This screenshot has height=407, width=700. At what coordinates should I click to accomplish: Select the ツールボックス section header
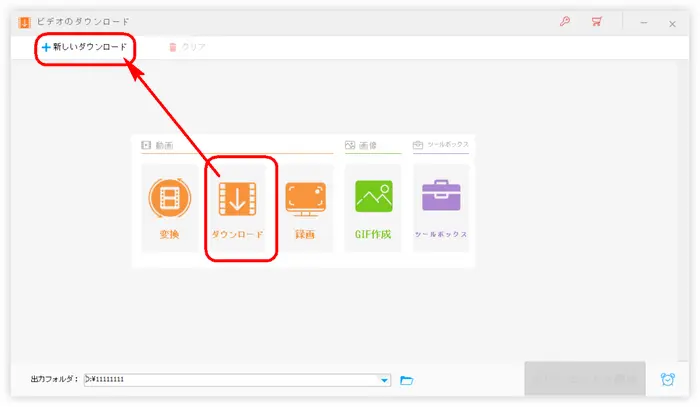(x=441, y=145)
